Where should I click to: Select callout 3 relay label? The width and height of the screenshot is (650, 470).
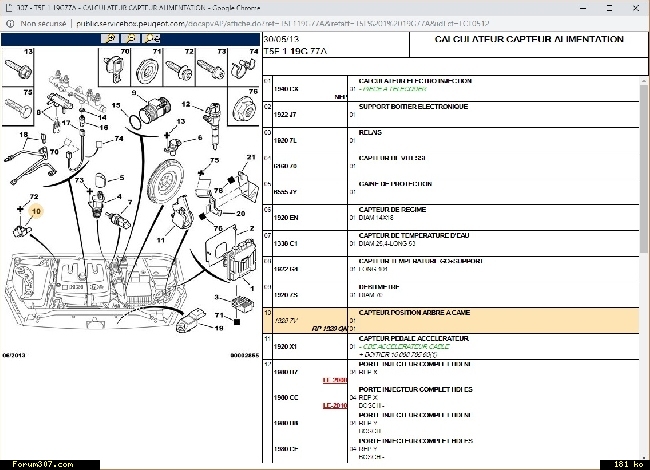(x=217, y=297)
